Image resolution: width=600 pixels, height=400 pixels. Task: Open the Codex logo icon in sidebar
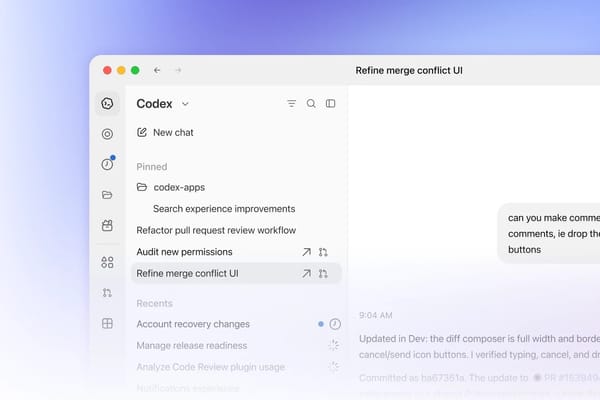(x=107, y=103)
